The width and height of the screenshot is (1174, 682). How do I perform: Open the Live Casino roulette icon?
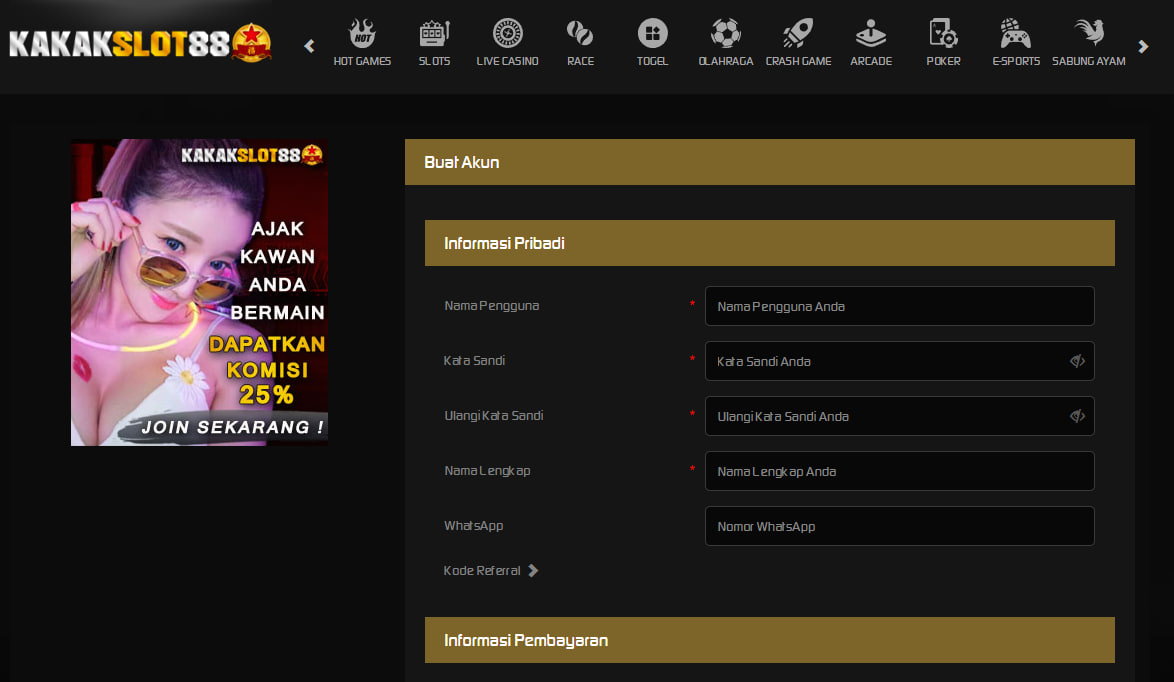click(508, 33)
